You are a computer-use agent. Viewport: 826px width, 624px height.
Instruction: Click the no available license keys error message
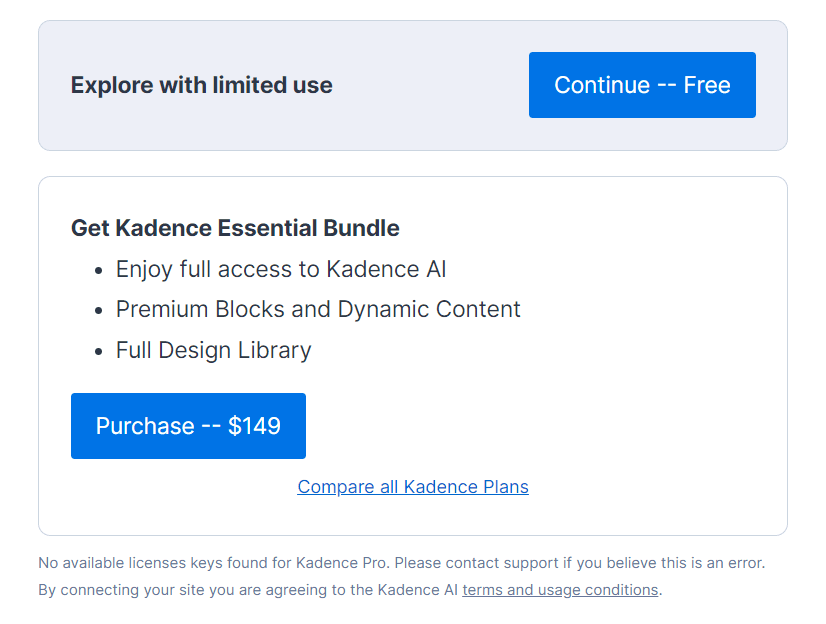coord(402,563)
